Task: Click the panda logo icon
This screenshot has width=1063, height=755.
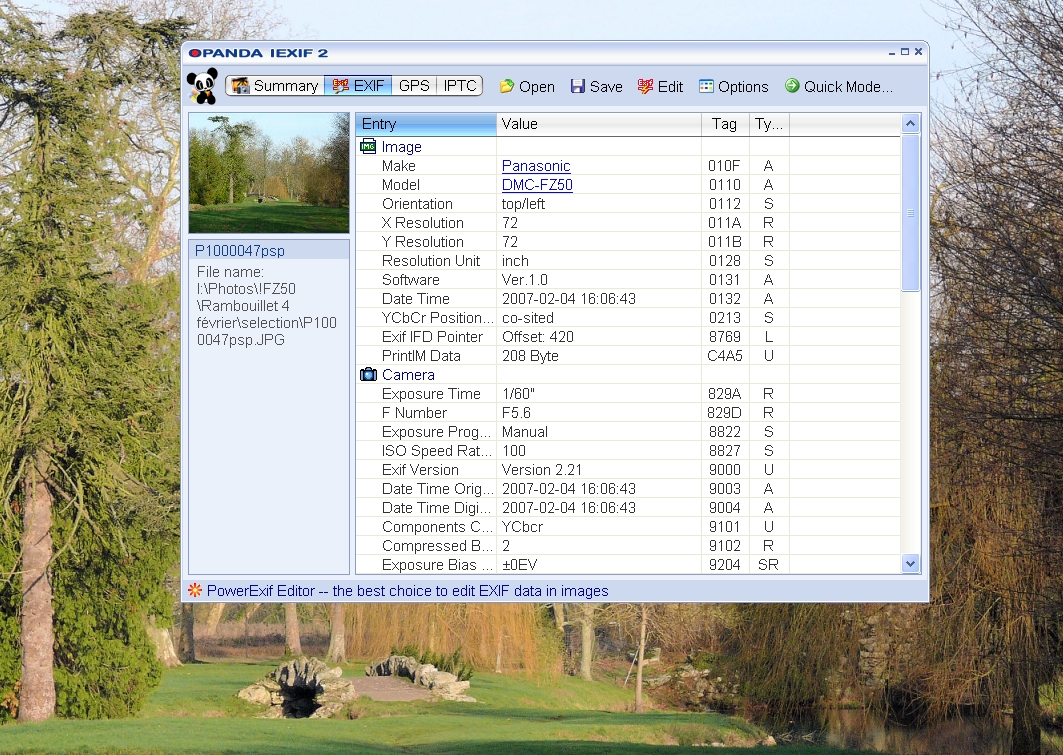Action: [203, 86]
